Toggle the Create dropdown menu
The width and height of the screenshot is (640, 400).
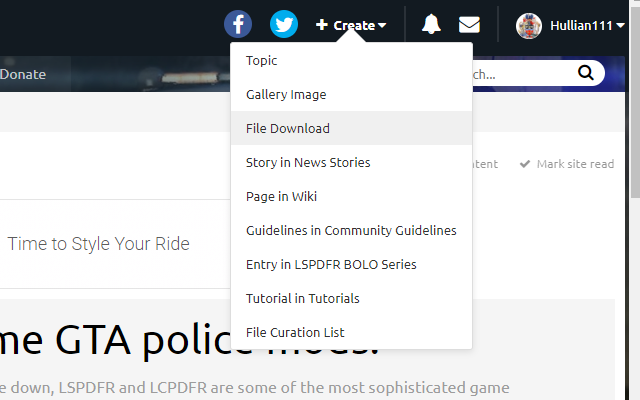[351, 25]
